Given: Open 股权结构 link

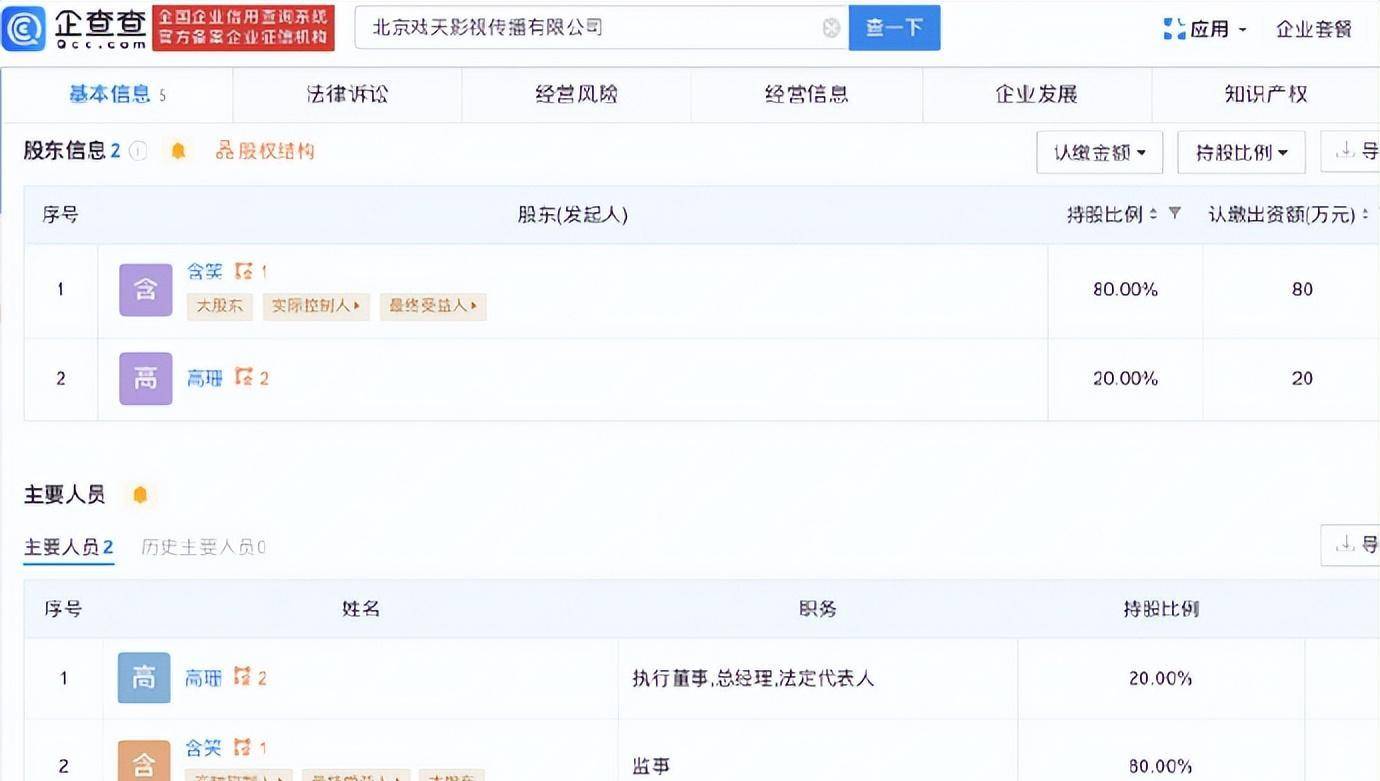Looking at the screenshot, I should (x=276, y=151).
